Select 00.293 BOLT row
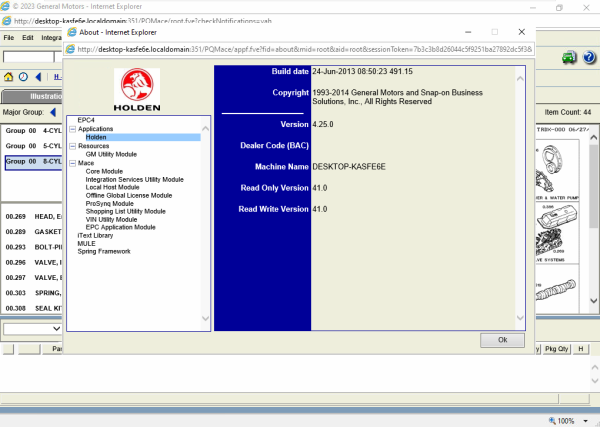The height and width of the screenshot is (427, 600). coord(33,247)
